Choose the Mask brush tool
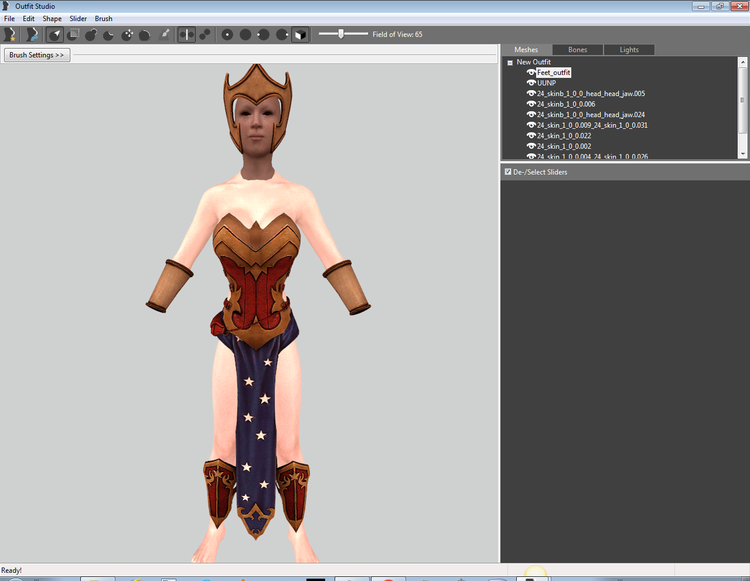 (73, 34)
